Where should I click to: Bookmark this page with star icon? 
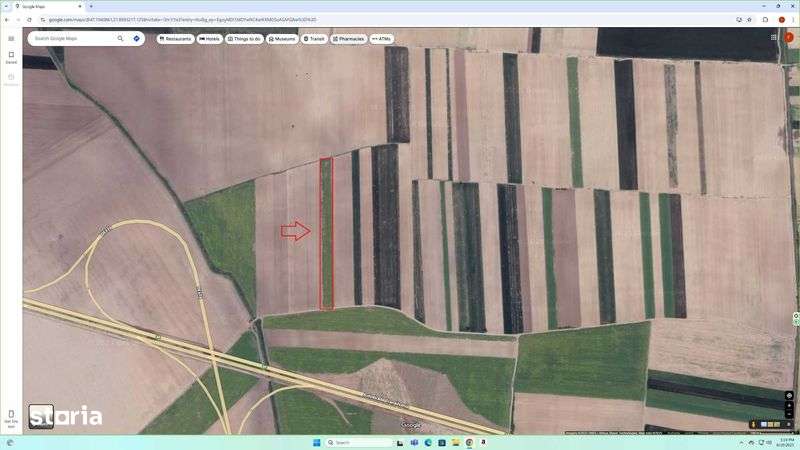tap(749, 20)
